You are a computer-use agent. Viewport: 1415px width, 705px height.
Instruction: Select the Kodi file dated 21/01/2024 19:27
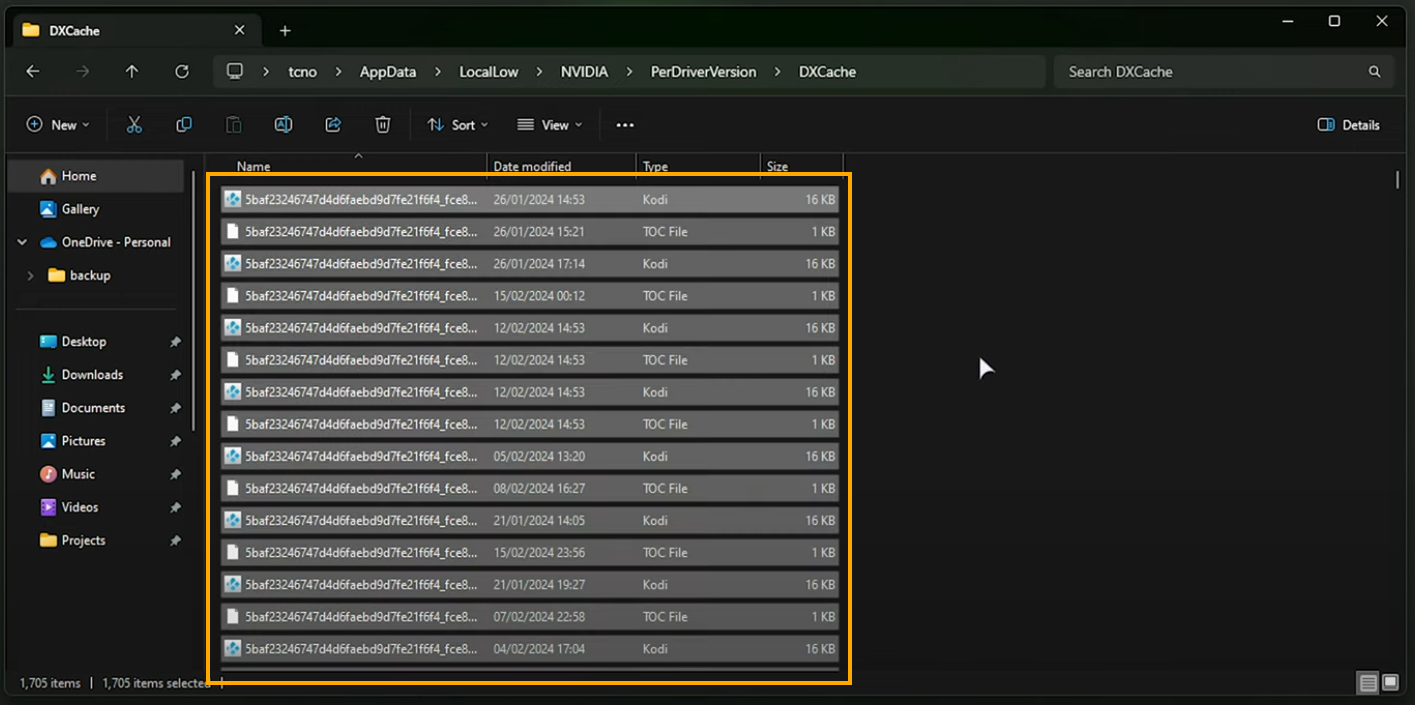coord(530,585)
